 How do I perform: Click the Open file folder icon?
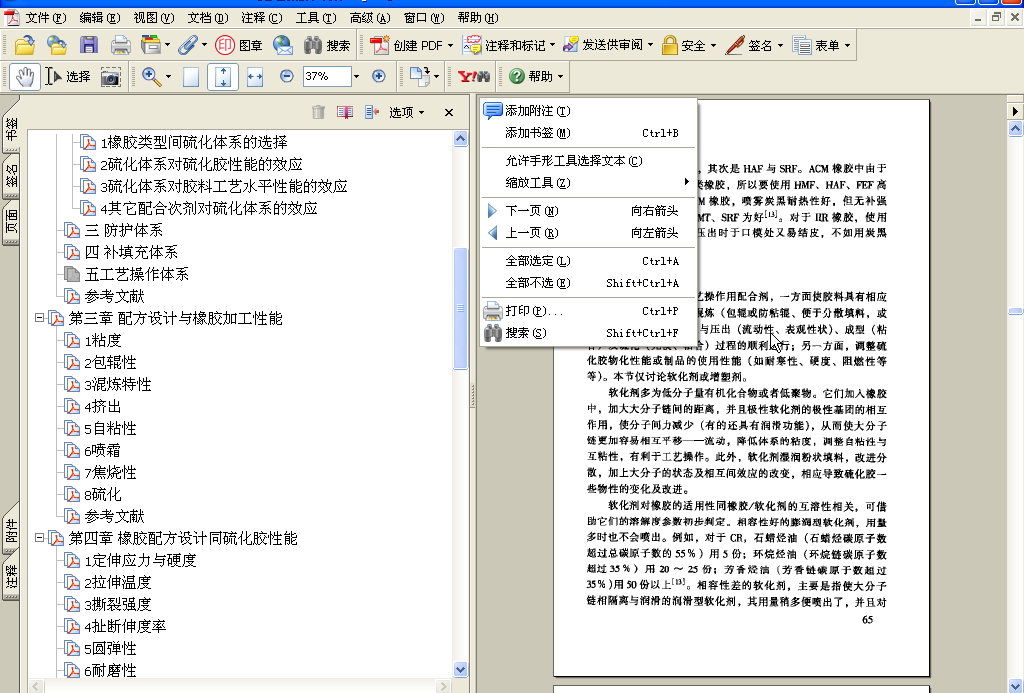(x=25, y=45)
